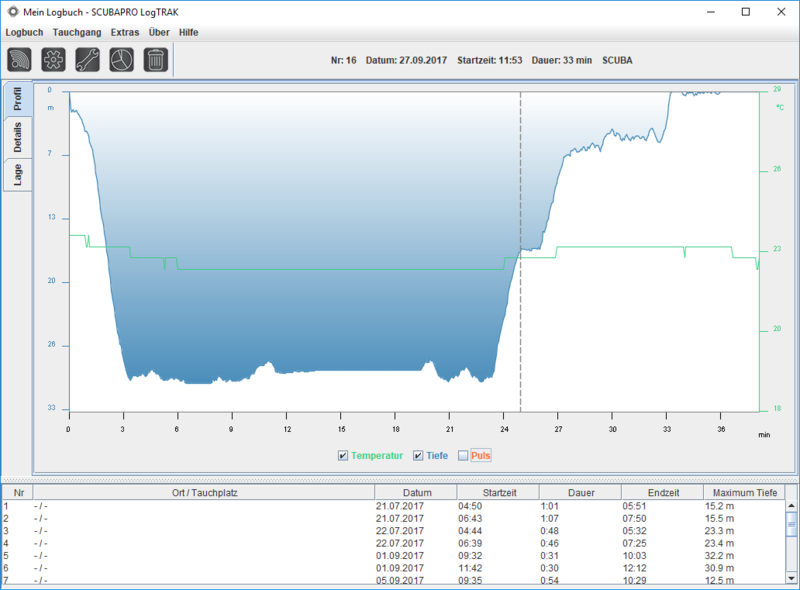Image resolution: width=800 pixels, height=590 pixels.
Task: Open settings via the gear icon
Action: coord(53,60)
